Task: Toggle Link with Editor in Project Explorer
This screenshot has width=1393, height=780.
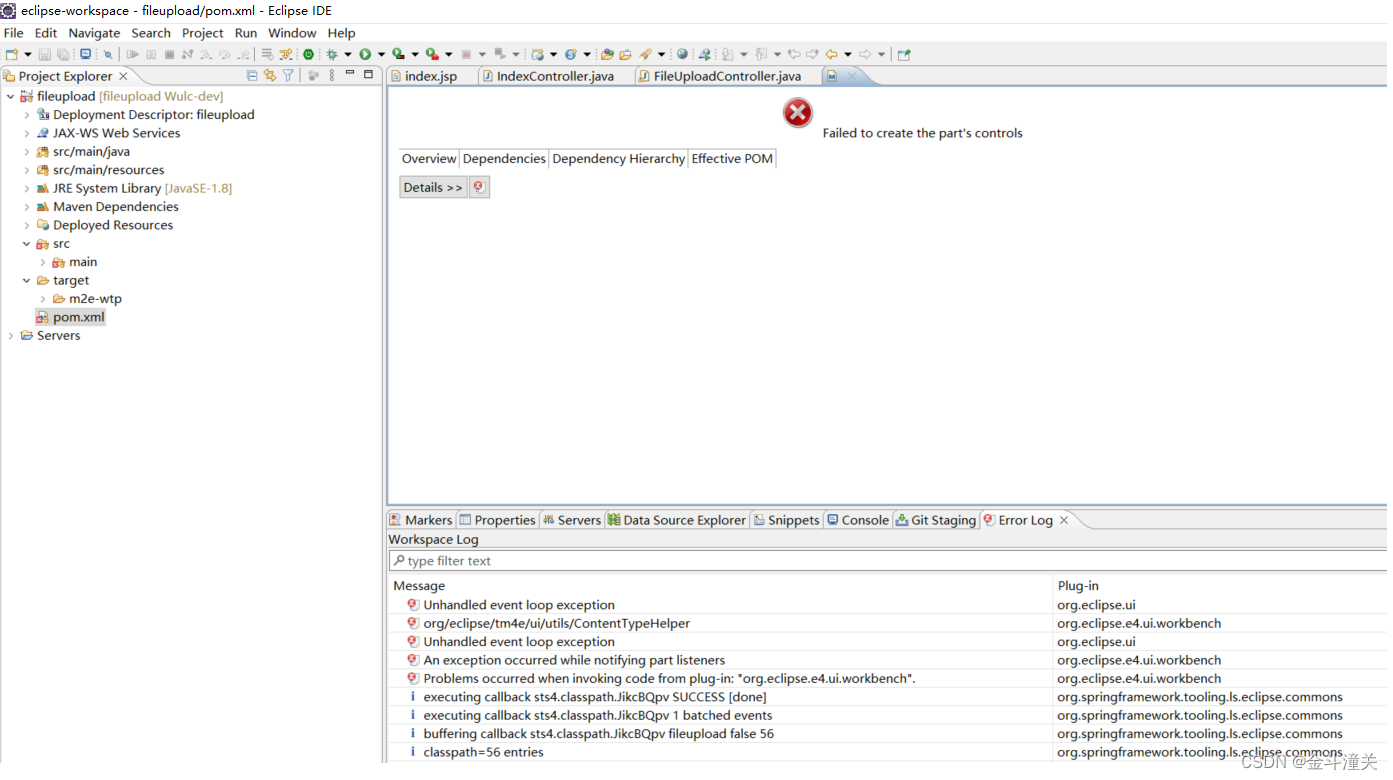Action: [x=270, y=75]
